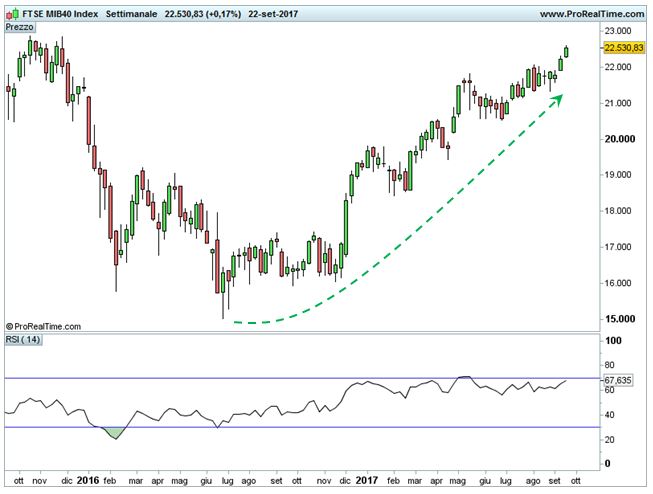Click the 80 RSI axis label
The image size is (653, 494).
coord(609,365)
